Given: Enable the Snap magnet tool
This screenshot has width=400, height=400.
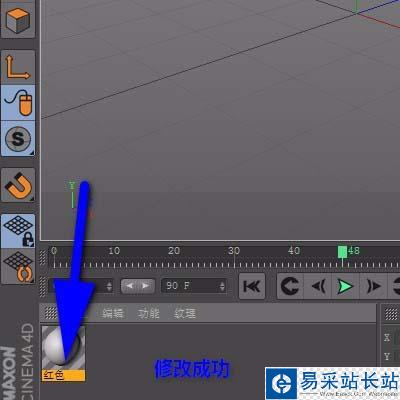Looking at the screenshot, I should coord(18,185).
